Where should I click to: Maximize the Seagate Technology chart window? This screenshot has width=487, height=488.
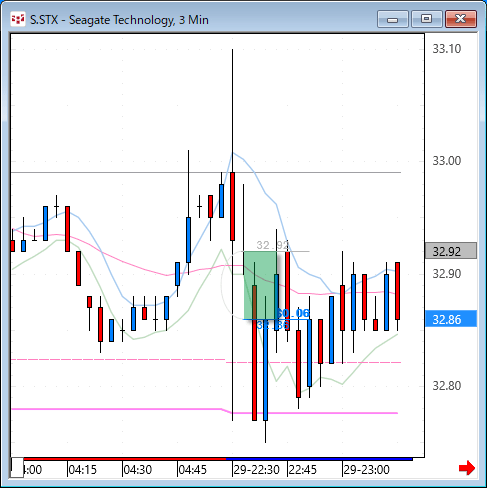click(426, 19)
